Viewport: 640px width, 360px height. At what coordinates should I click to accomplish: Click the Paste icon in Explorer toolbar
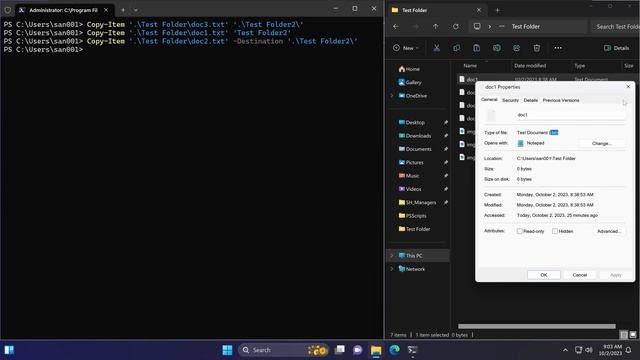[x=476, y=48]
